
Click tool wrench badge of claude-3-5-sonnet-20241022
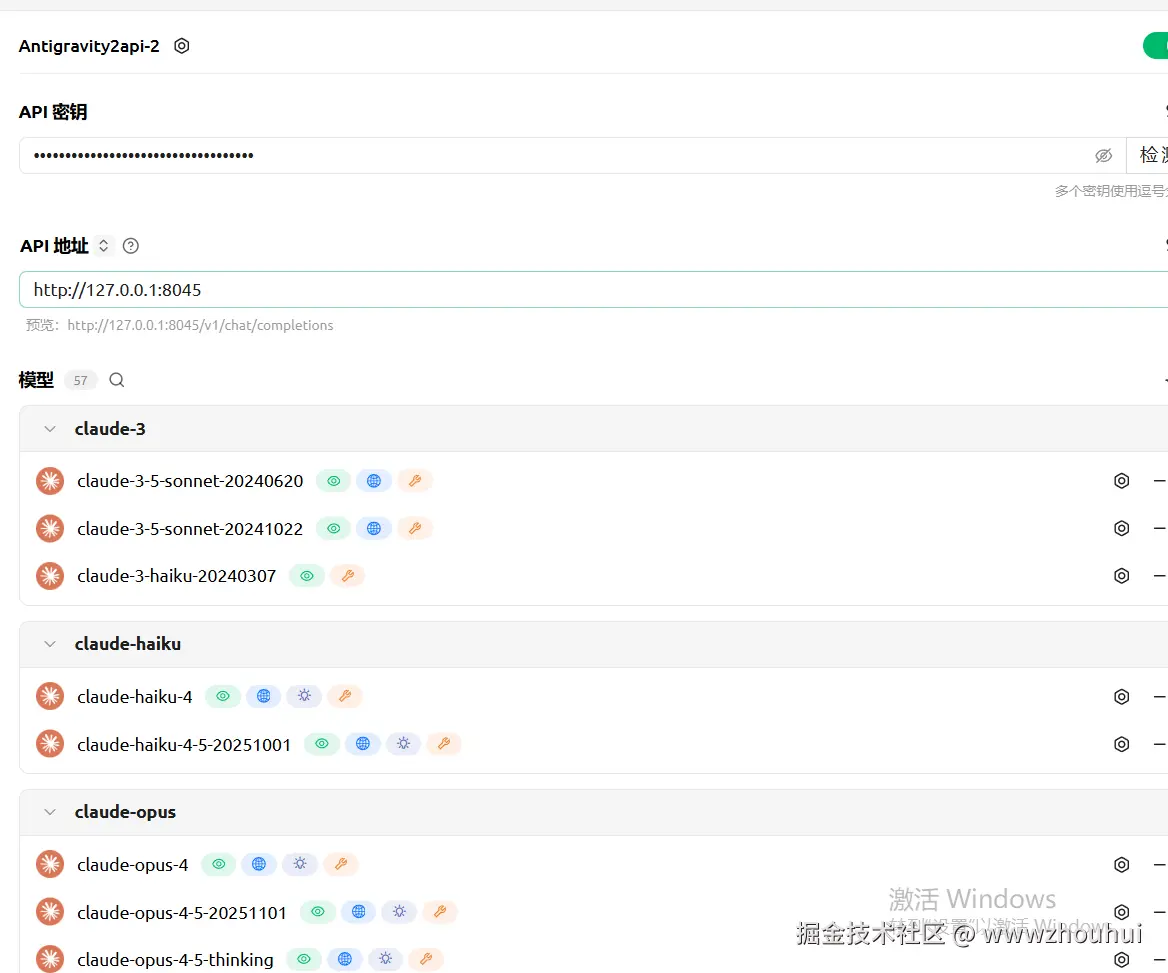415,528
